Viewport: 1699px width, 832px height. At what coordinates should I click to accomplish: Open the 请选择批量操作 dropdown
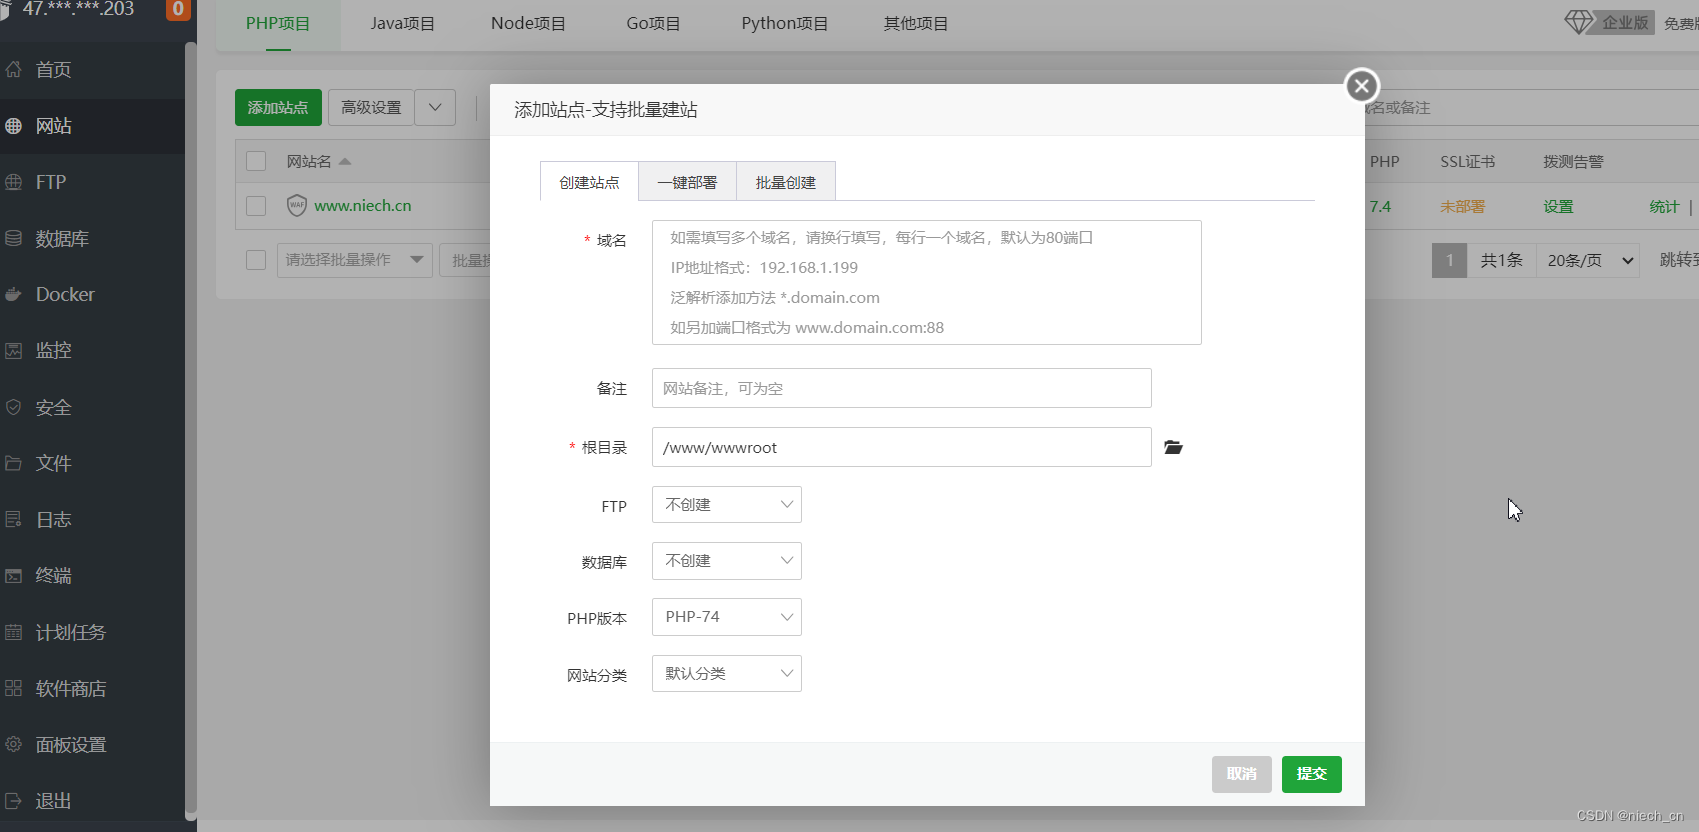coord(355,260)
